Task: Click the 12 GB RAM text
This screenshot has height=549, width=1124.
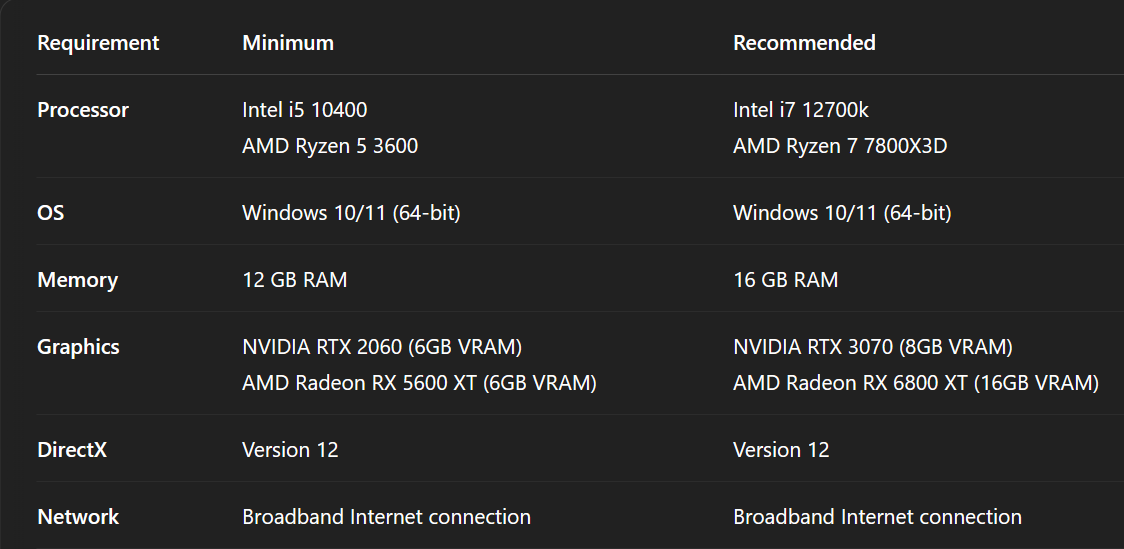Action: [295, 280]
